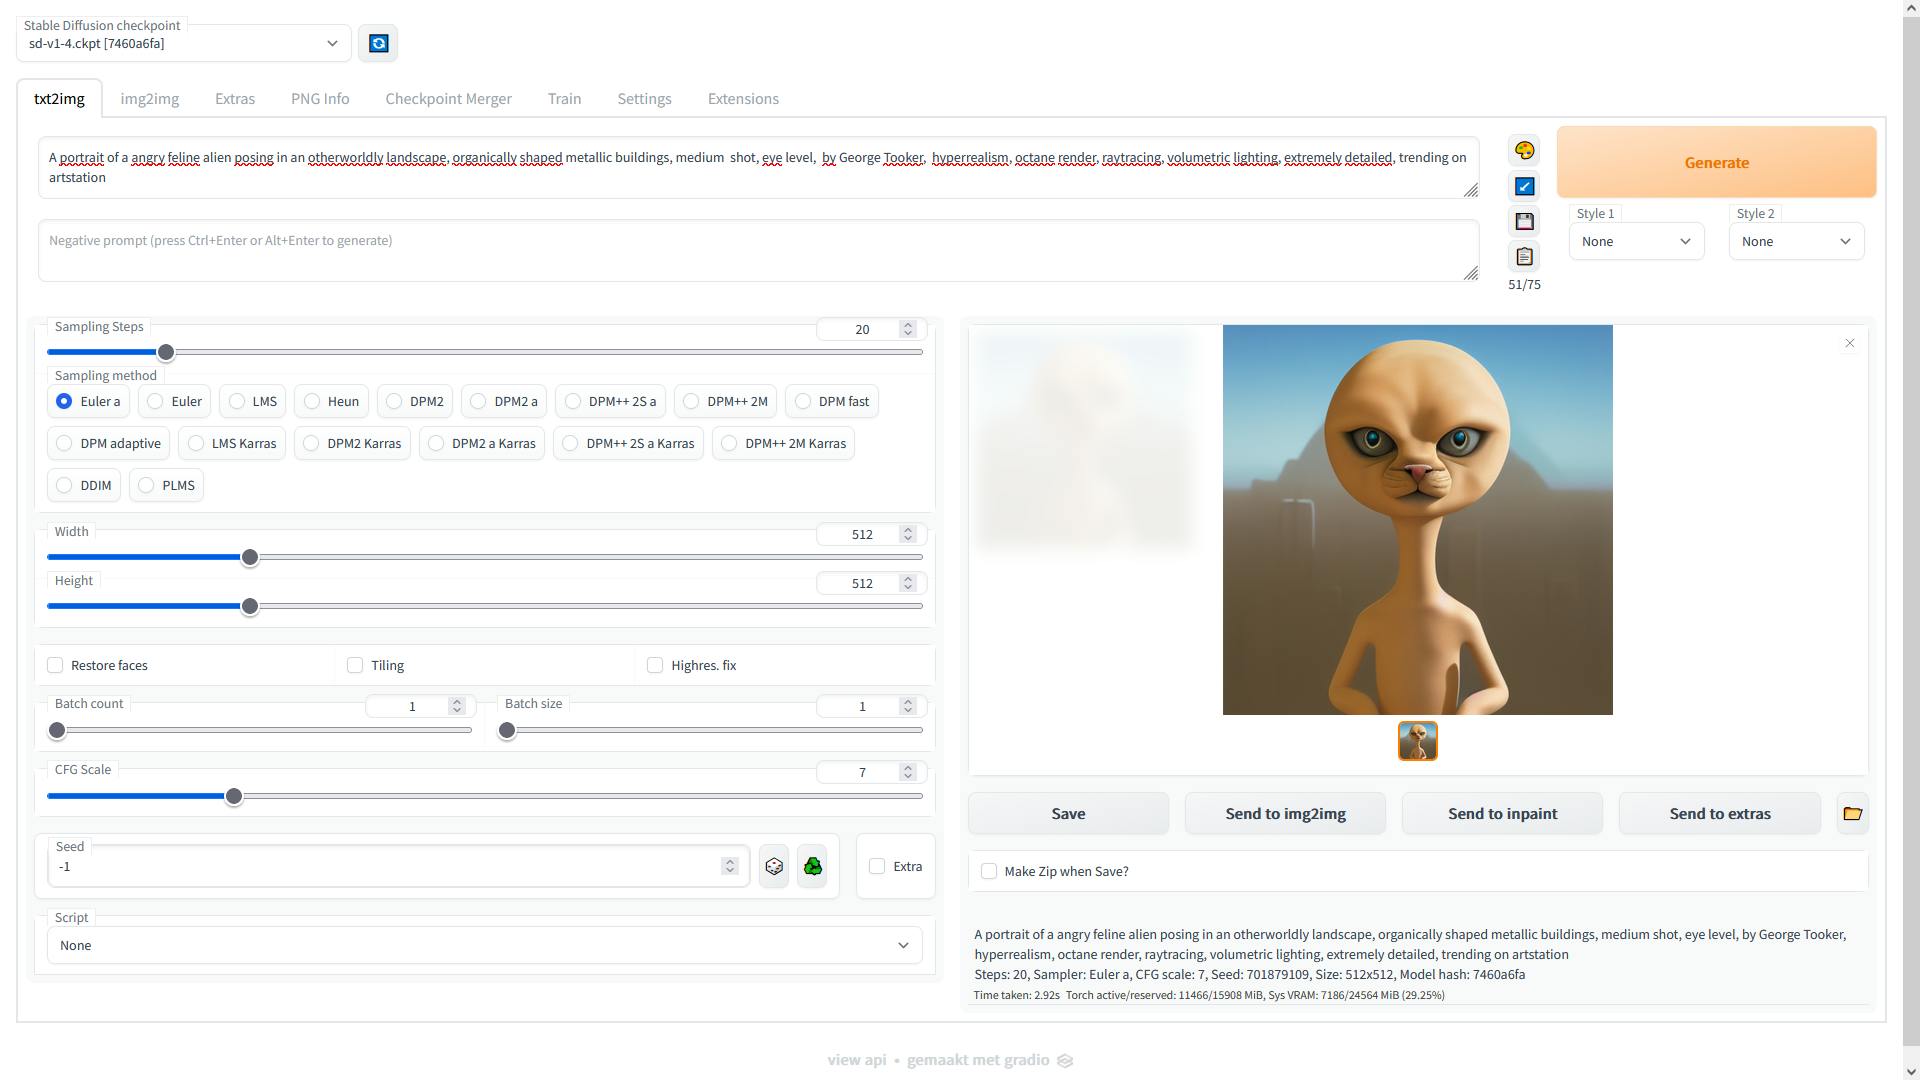Click the dice randomize seed icon
The height and width of the screenshot is (1080, 1920).
tap(774, 867)
